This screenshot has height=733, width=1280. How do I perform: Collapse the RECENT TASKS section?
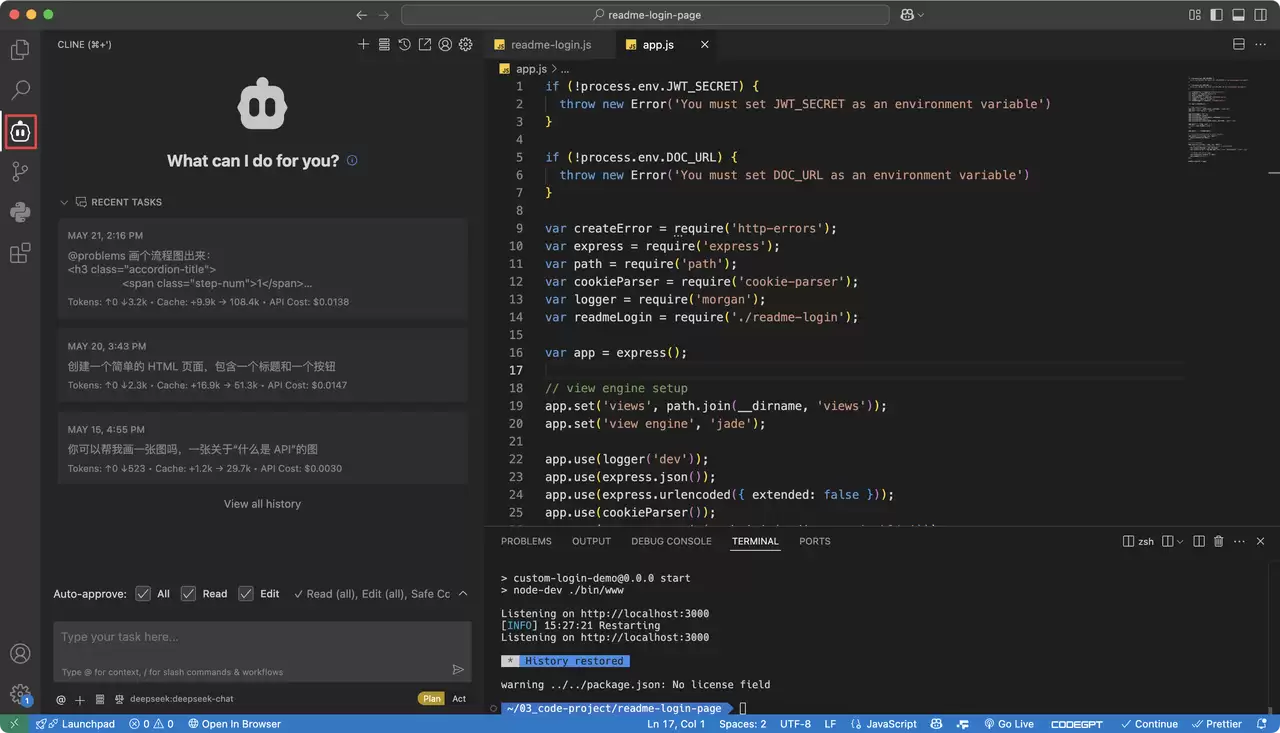(65, 202)
